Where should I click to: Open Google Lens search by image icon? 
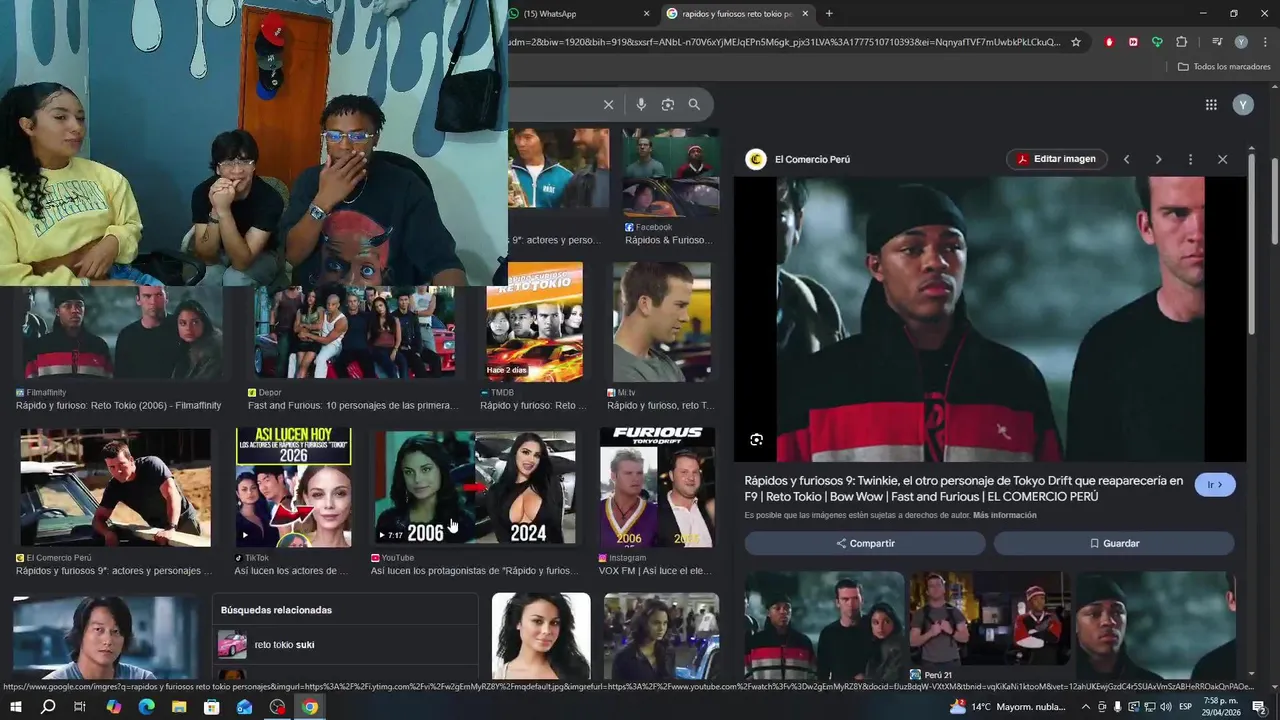668,104
